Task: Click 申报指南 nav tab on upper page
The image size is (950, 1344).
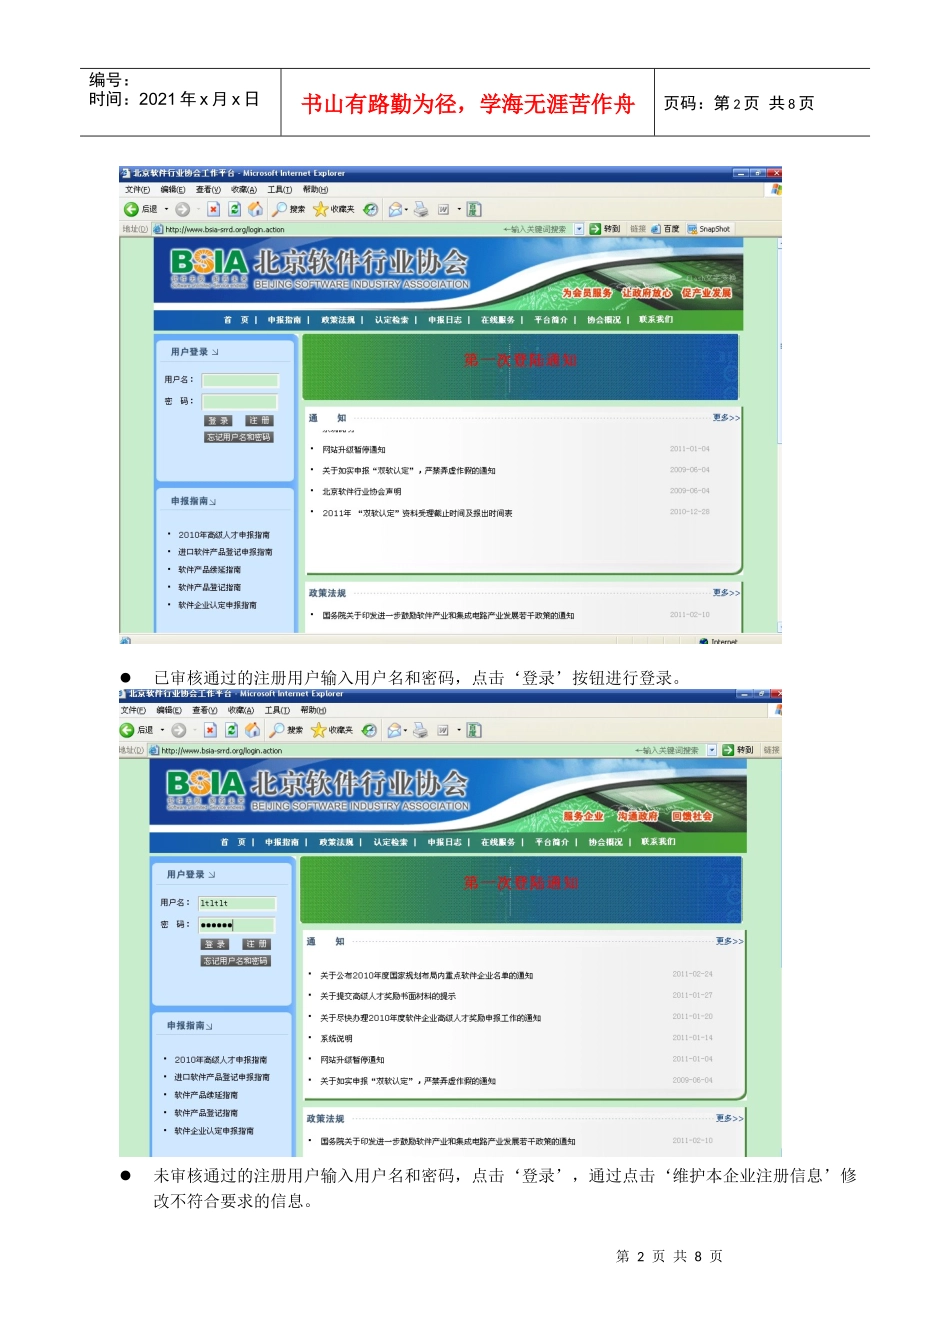Action: pyautogui.click(x=284, y=320)
